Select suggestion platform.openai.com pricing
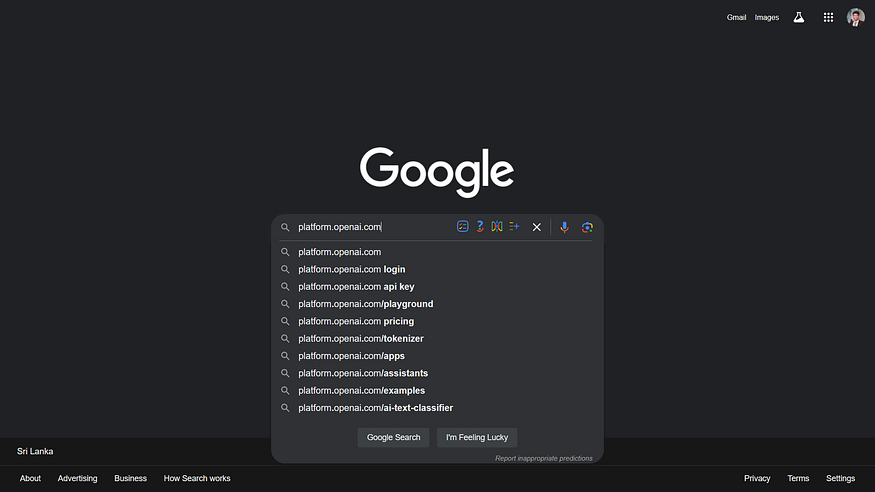Image resolution: width=875 pixels, height=492 pixels. [x=437, y=321]
